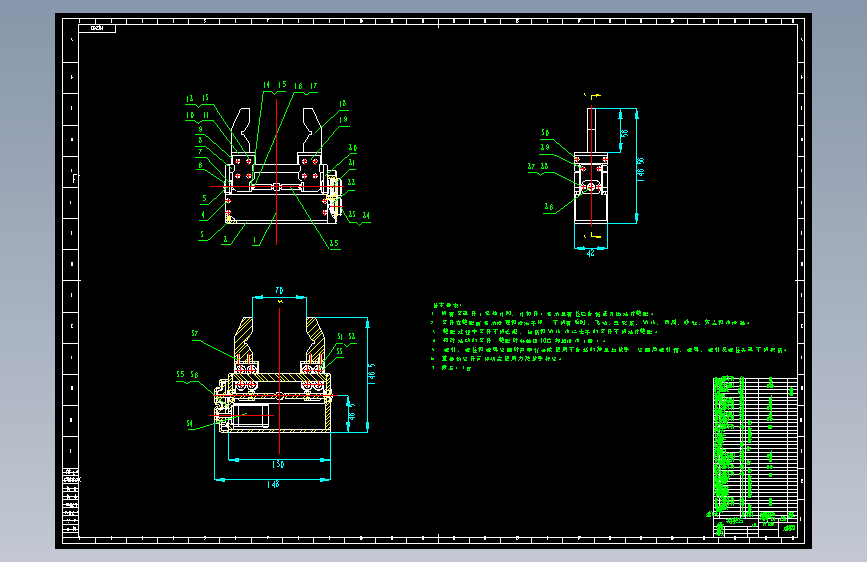Click the right gripper finger in front view
The height and width of the screenshot is (562, 867).
point(311,131)
